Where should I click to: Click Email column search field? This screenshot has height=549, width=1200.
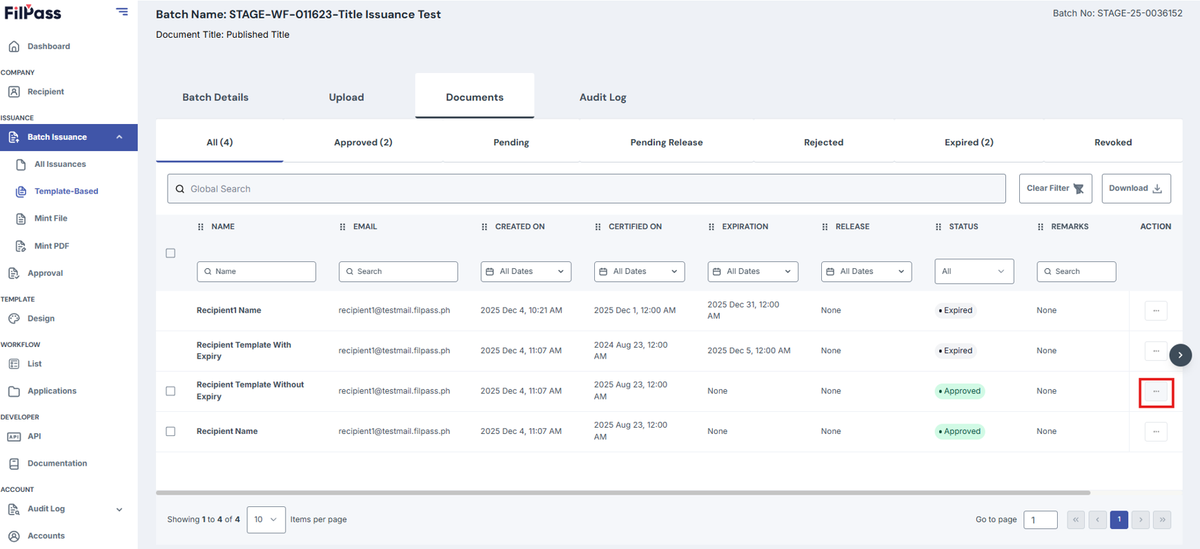398,271
